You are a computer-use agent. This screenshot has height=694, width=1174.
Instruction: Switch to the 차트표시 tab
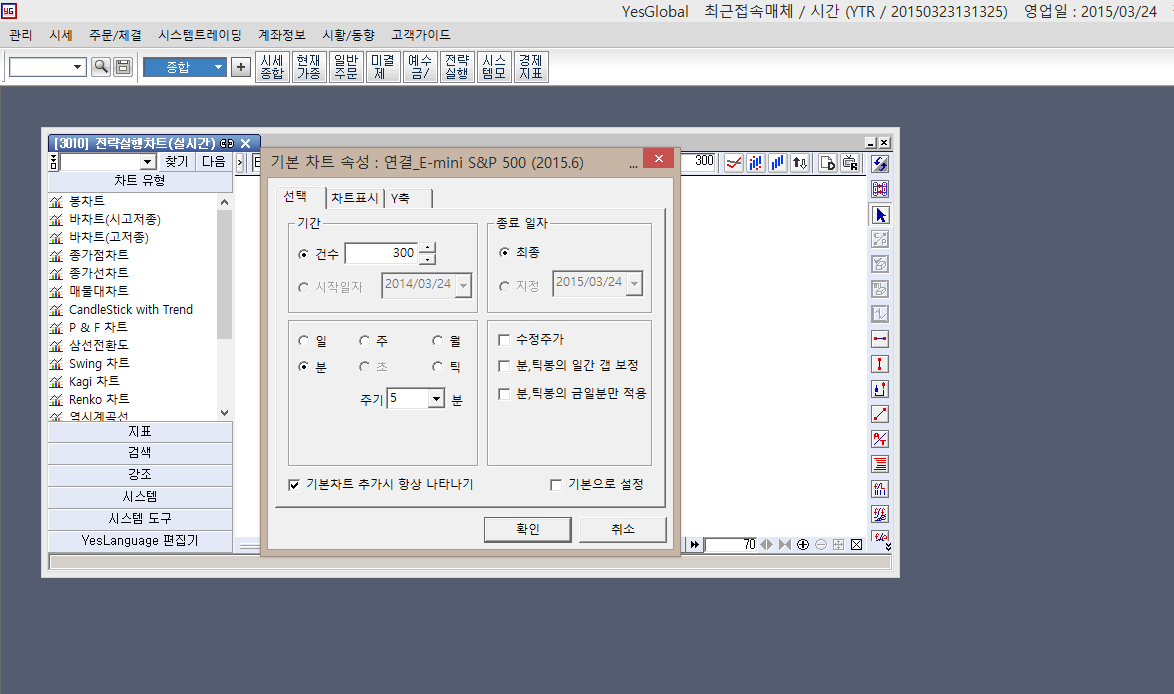point(355,198)
